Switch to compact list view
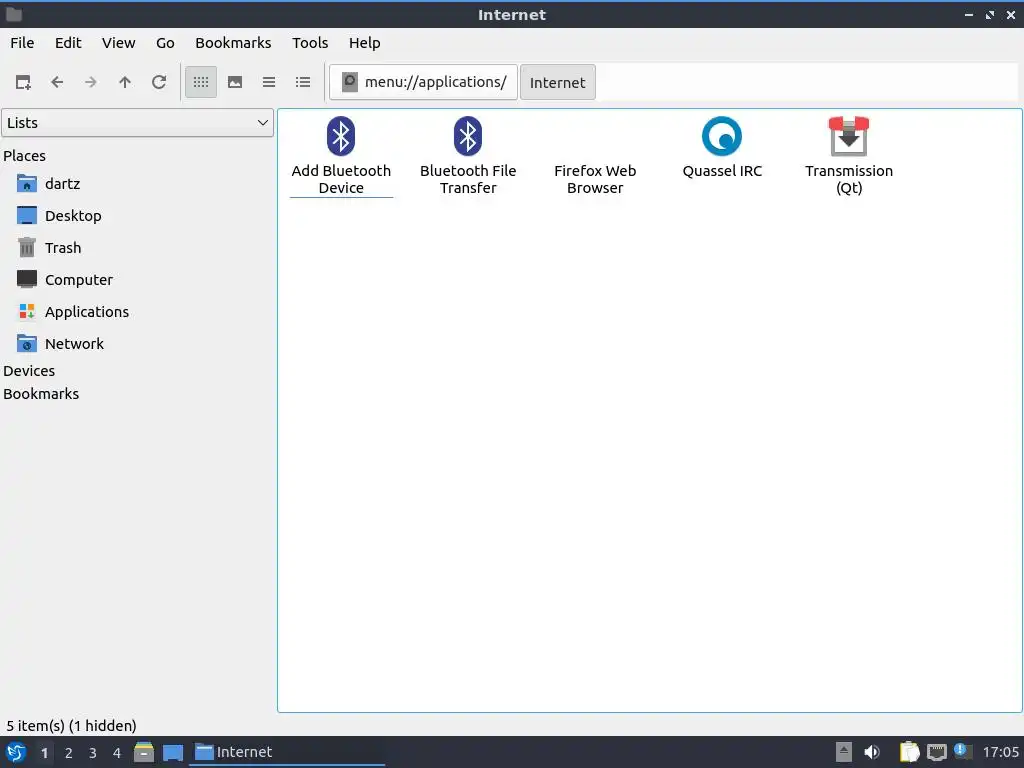 pos(269,82)
